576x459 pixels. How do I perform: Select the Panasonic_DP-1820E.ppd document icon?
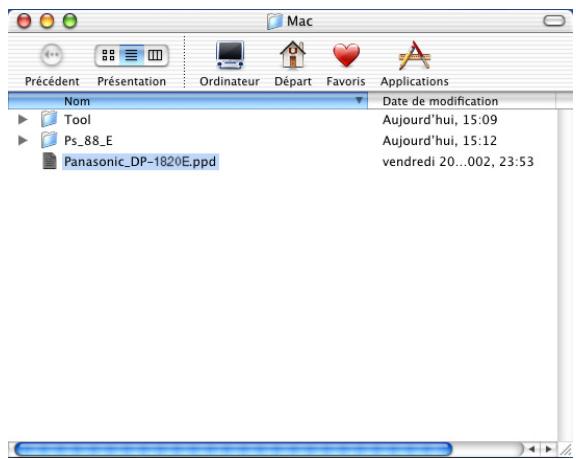click(50, 161)
